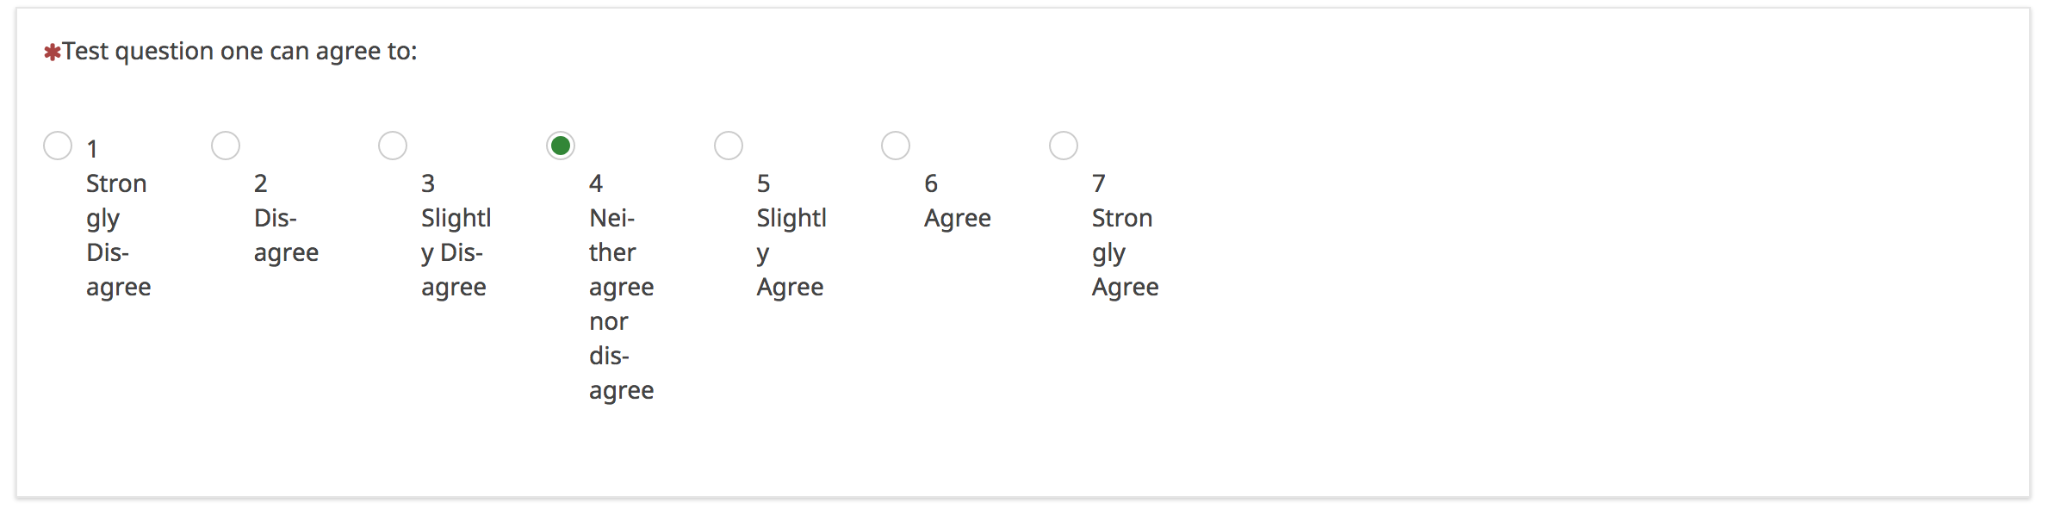The image size is (2048, 520).
Task: Select the radio button for 5 Slightly Agree
Action: [x=729, y=146]
